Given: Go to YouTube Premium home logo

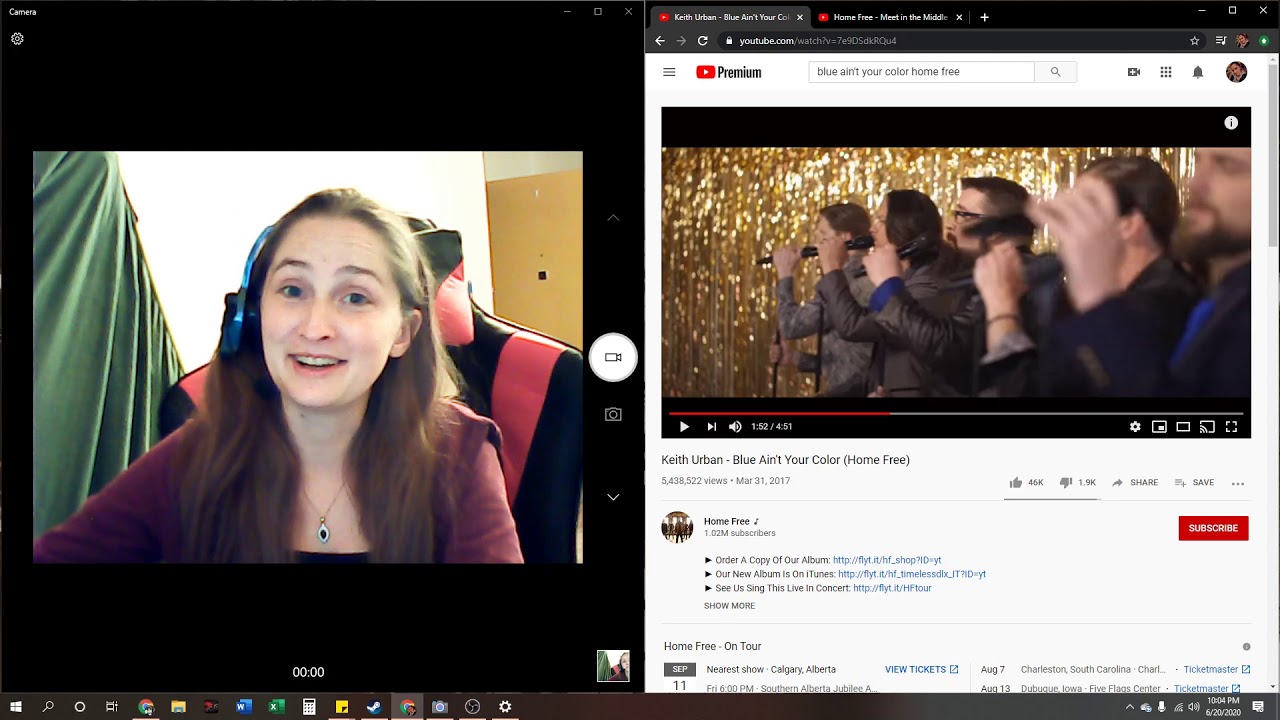Looking at the screenshot, I should pos(729,72).
